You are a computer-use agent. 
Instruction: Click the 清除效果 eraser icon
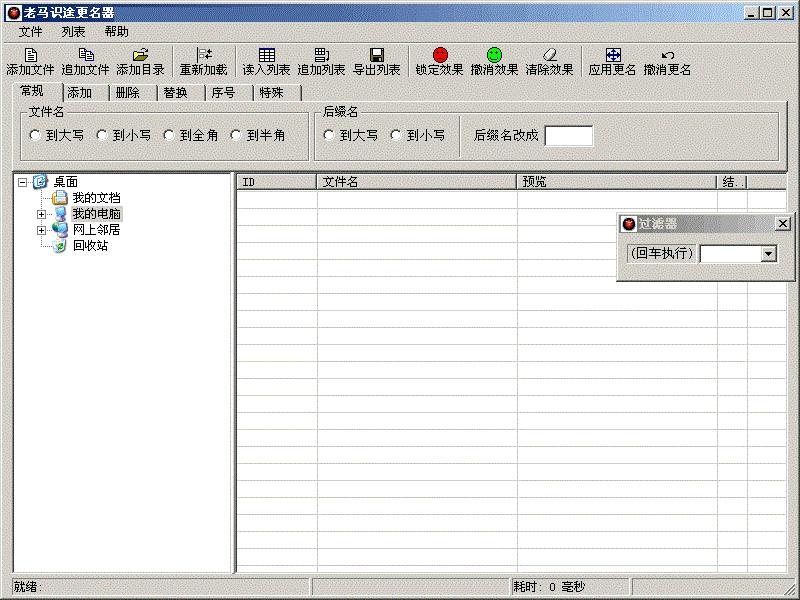tap(549, 55)
